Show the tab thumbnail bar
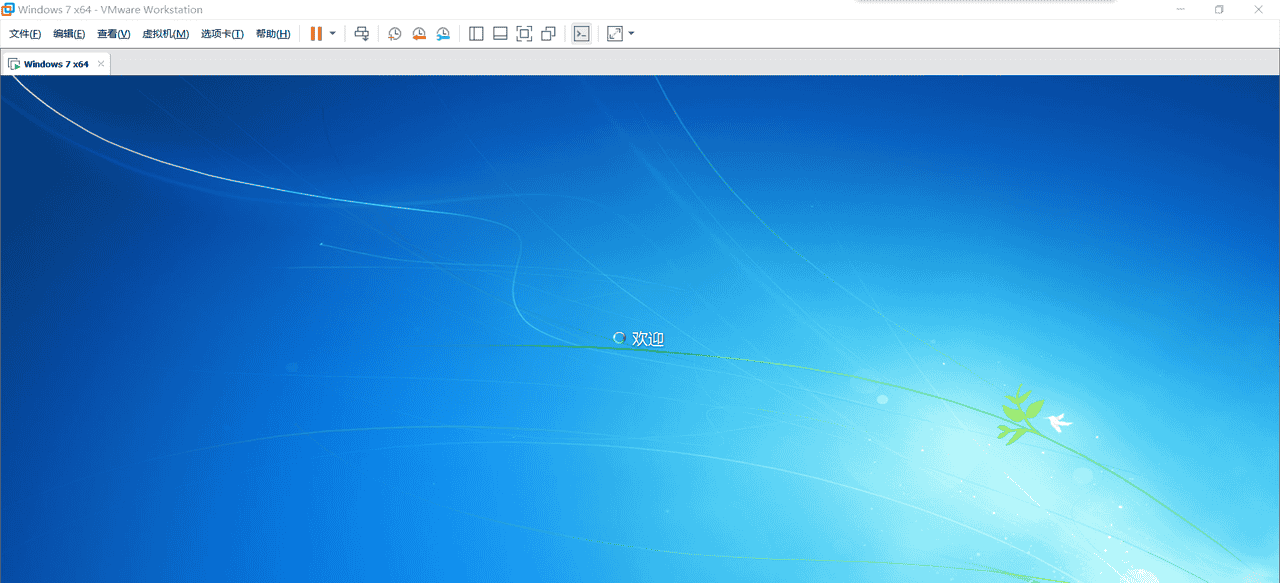The image size is (1280, 583). [500, 33]
